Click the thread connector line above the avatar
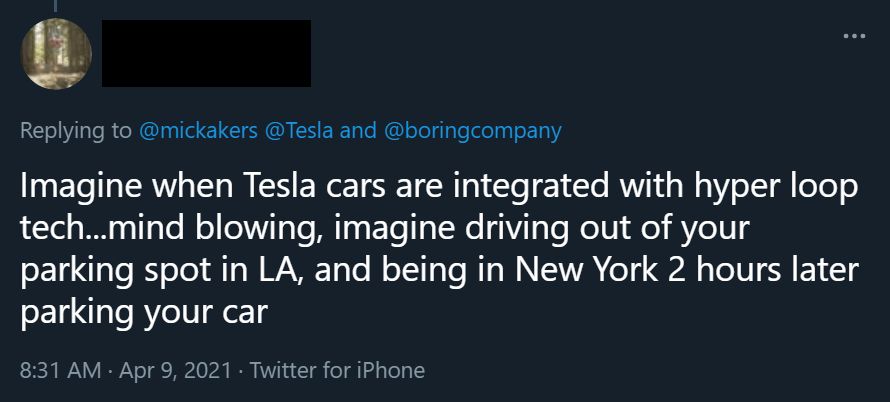Image resolution: width=890 pixels, height=402 pixels. click(x=57, y=6)
